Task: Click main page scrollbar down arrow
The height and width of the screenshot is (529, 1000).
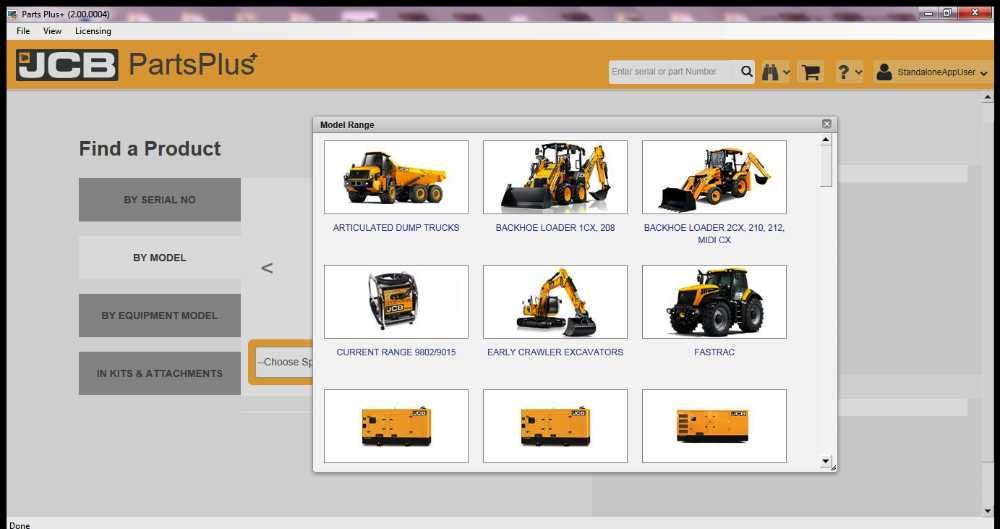Action: click(988, 510)
